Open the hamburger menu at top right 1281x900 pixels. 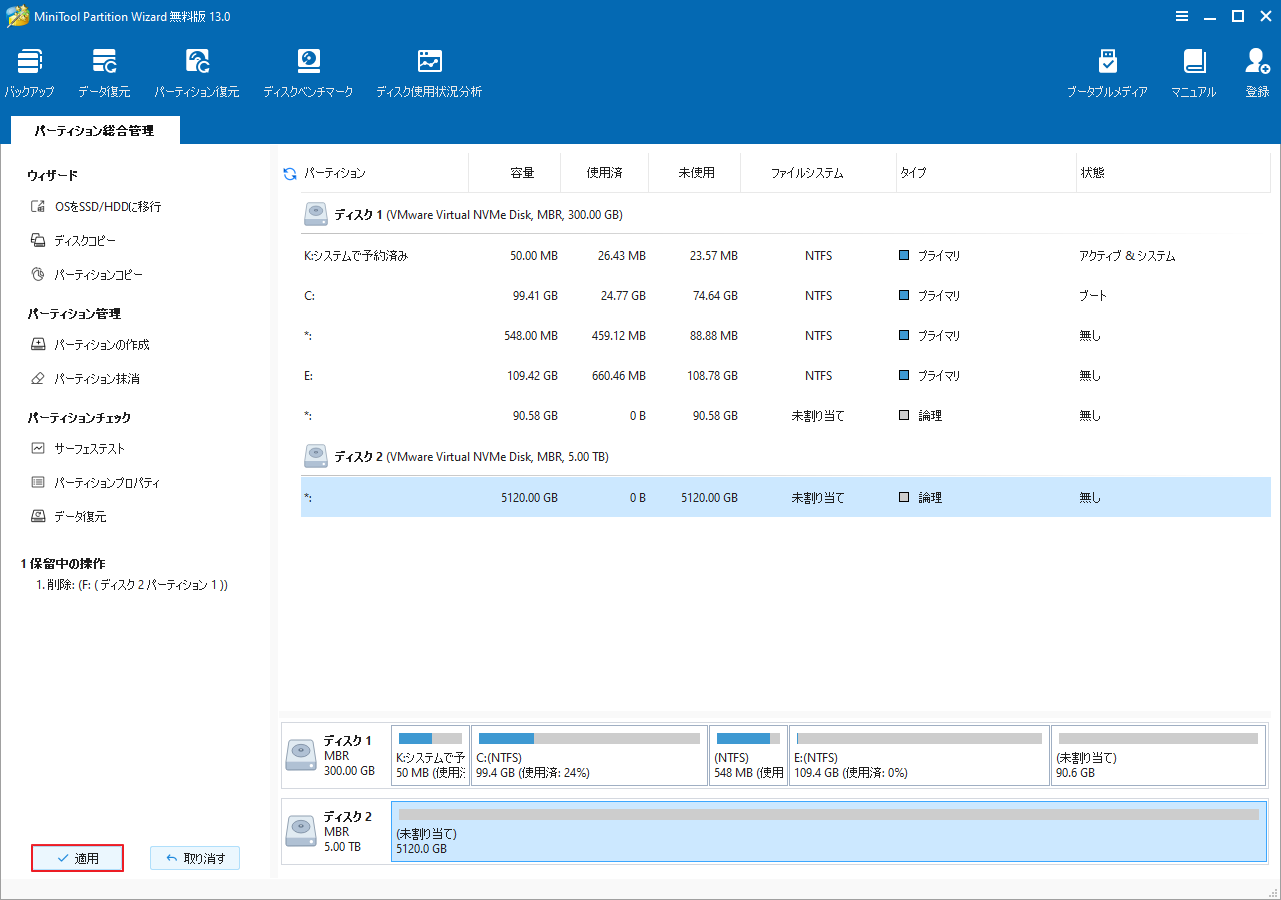(1181, 16)
